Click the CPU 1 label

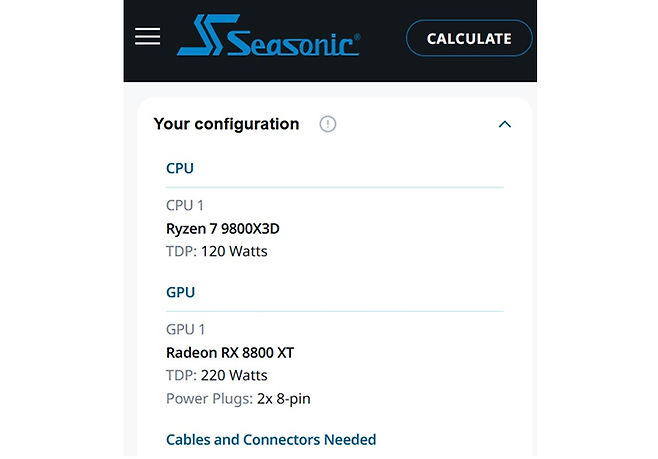pos(185,206)
